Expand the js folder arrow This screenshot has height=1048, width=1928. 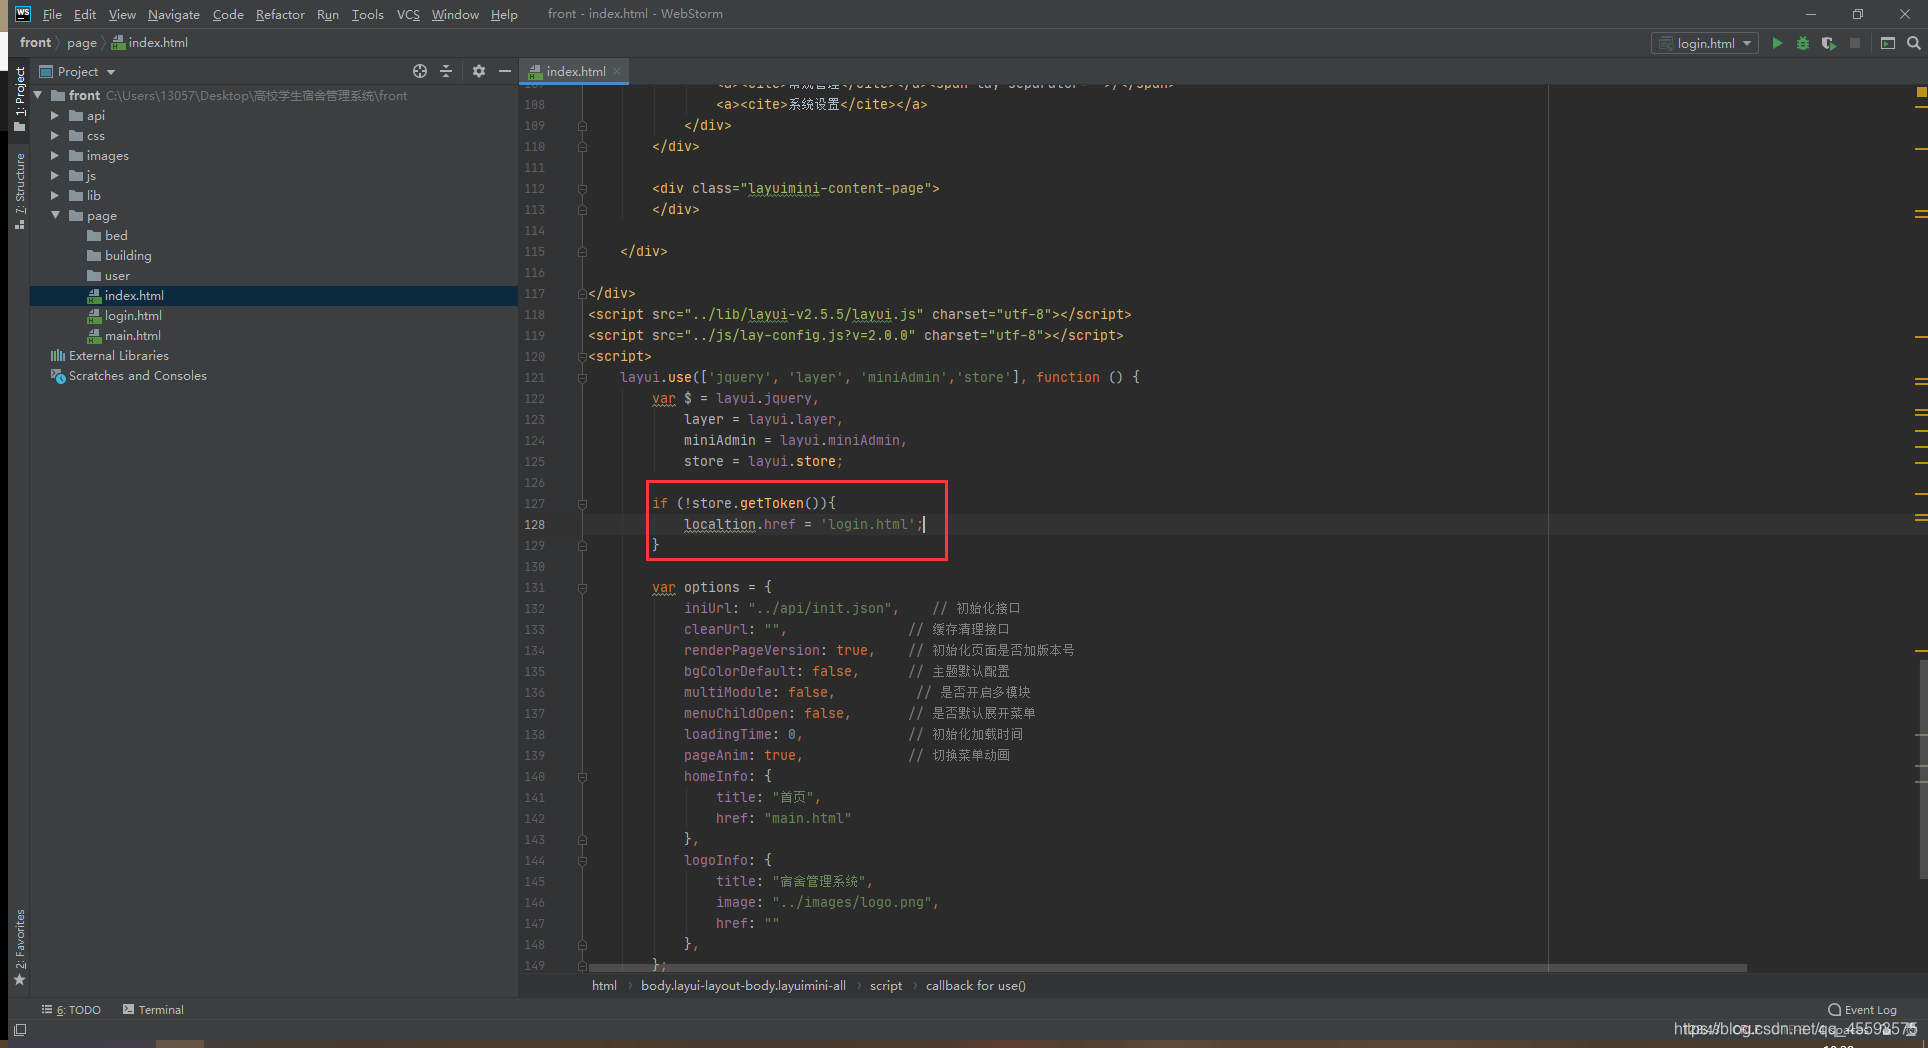tap(55, 176)
